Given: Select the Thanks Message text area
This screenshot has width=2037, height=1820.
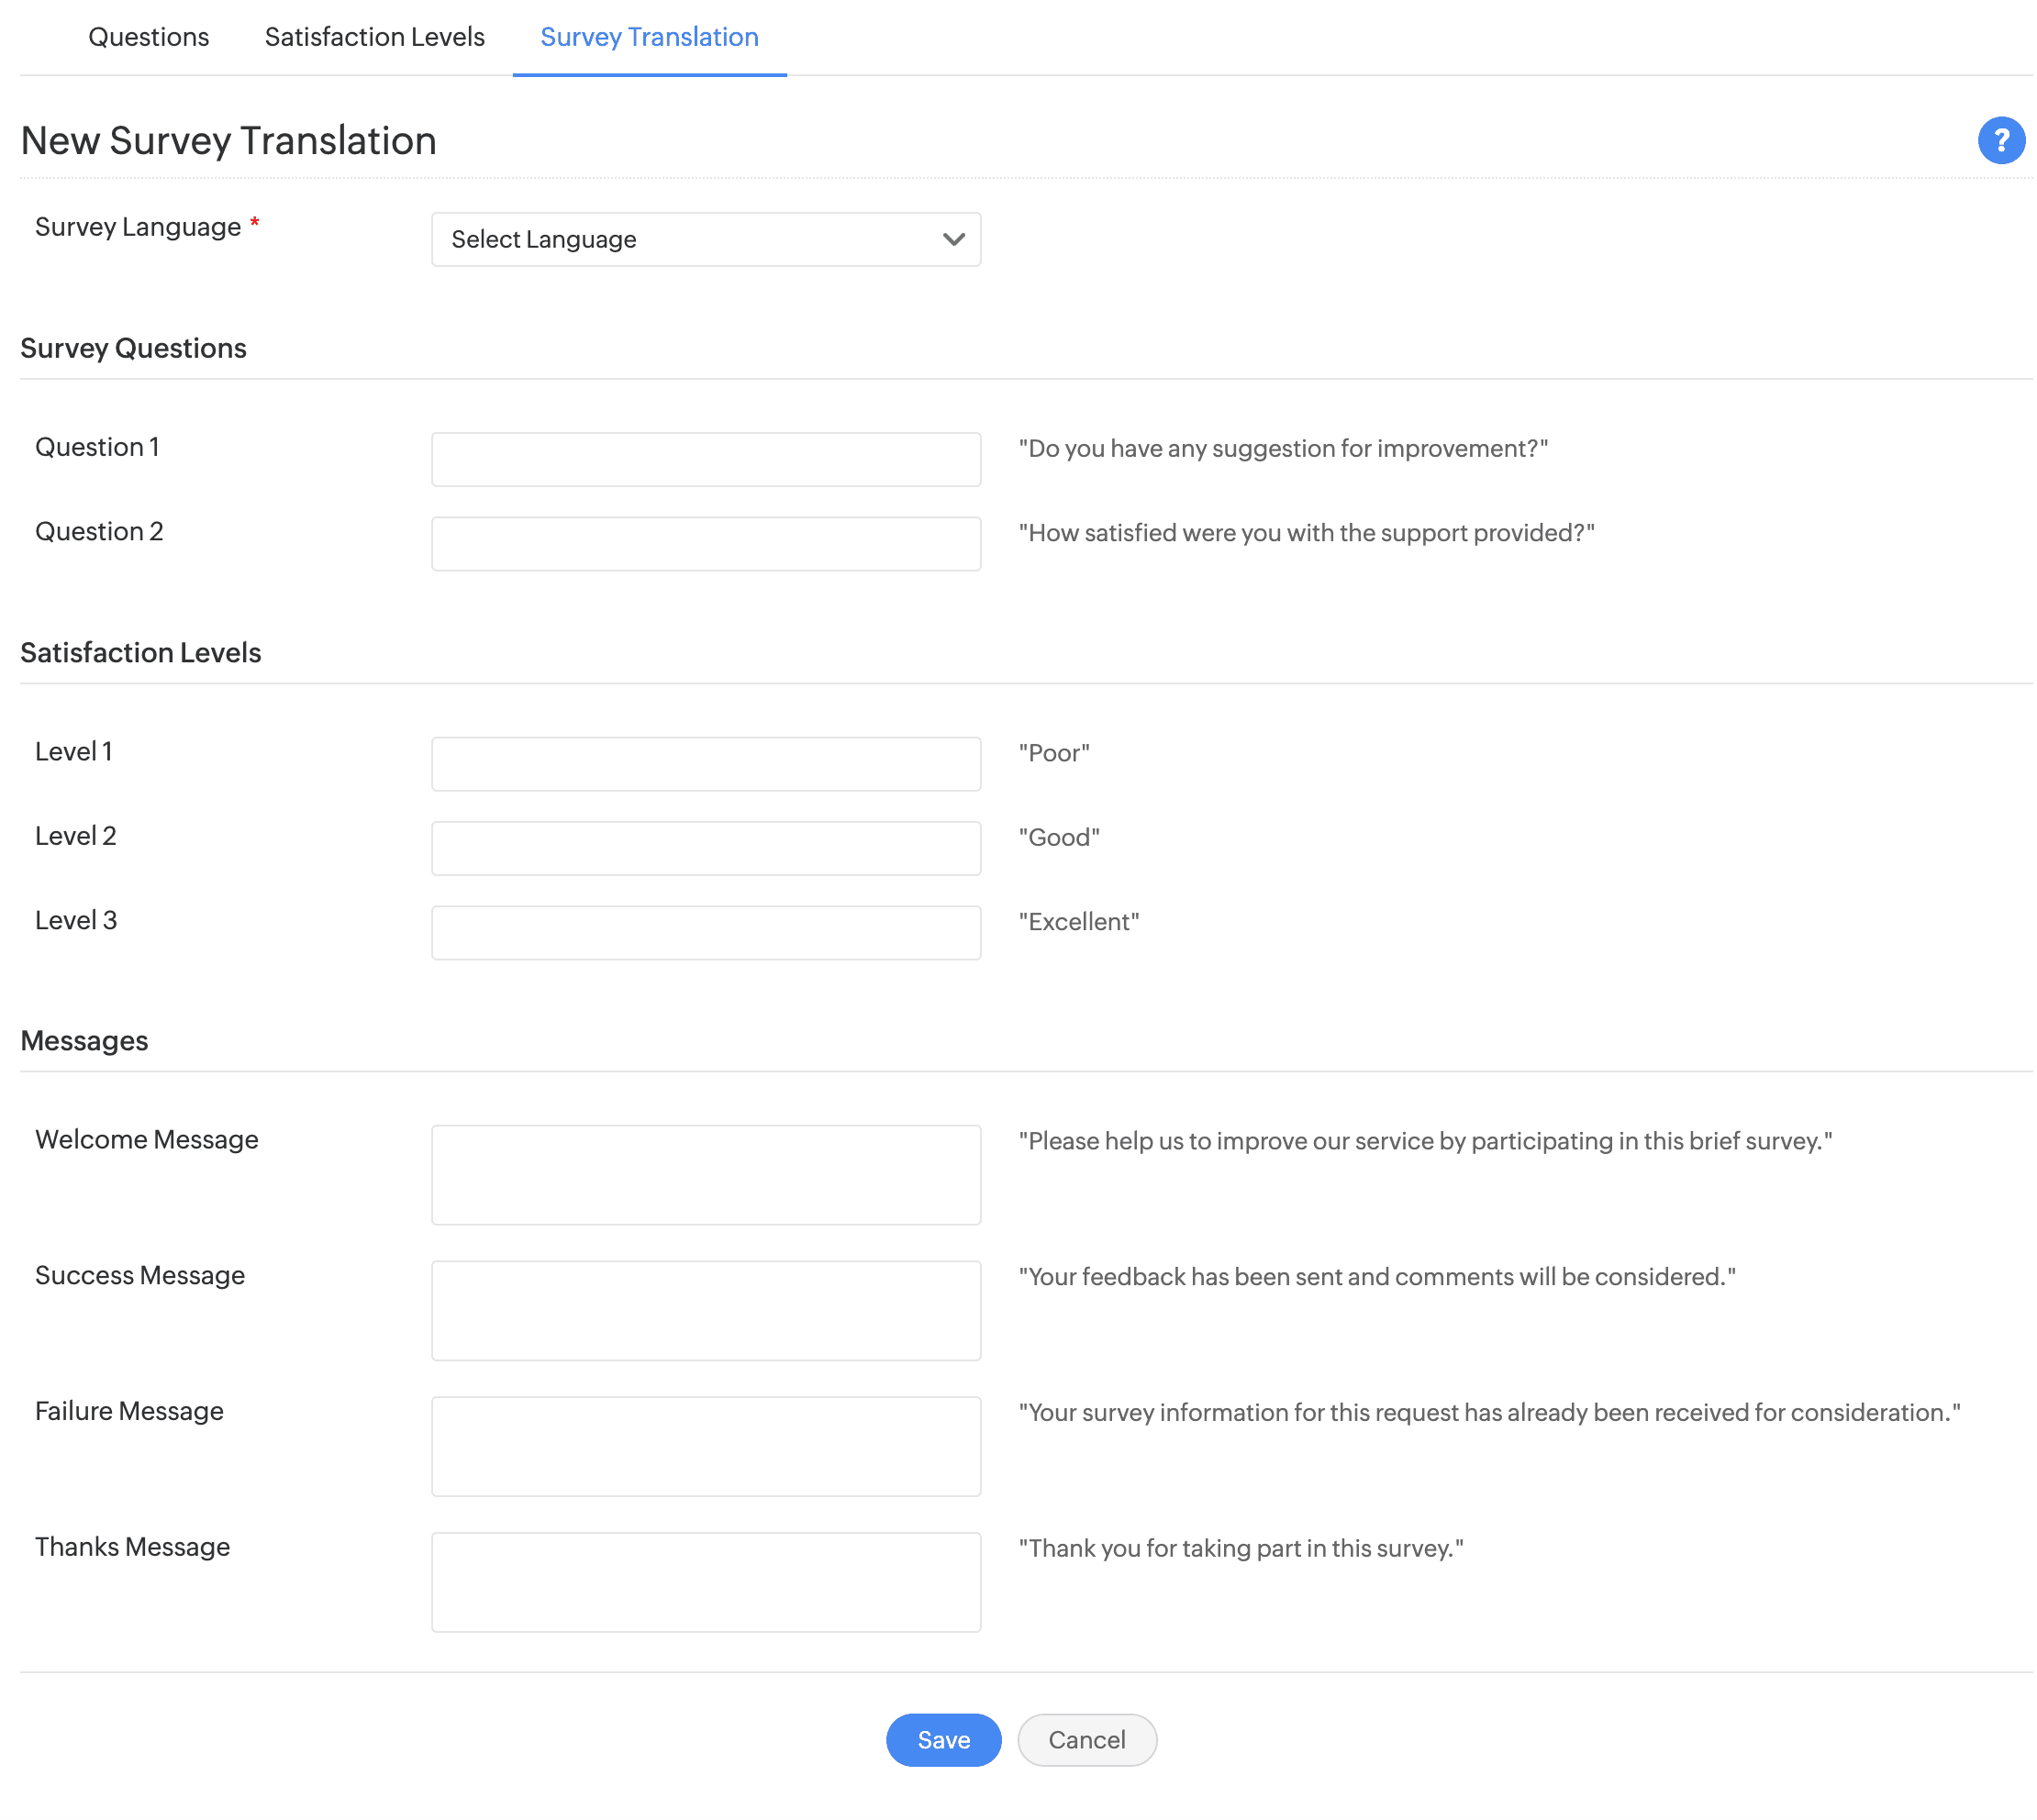Looking at the screenshot, I should click(x=706, y=1582).
